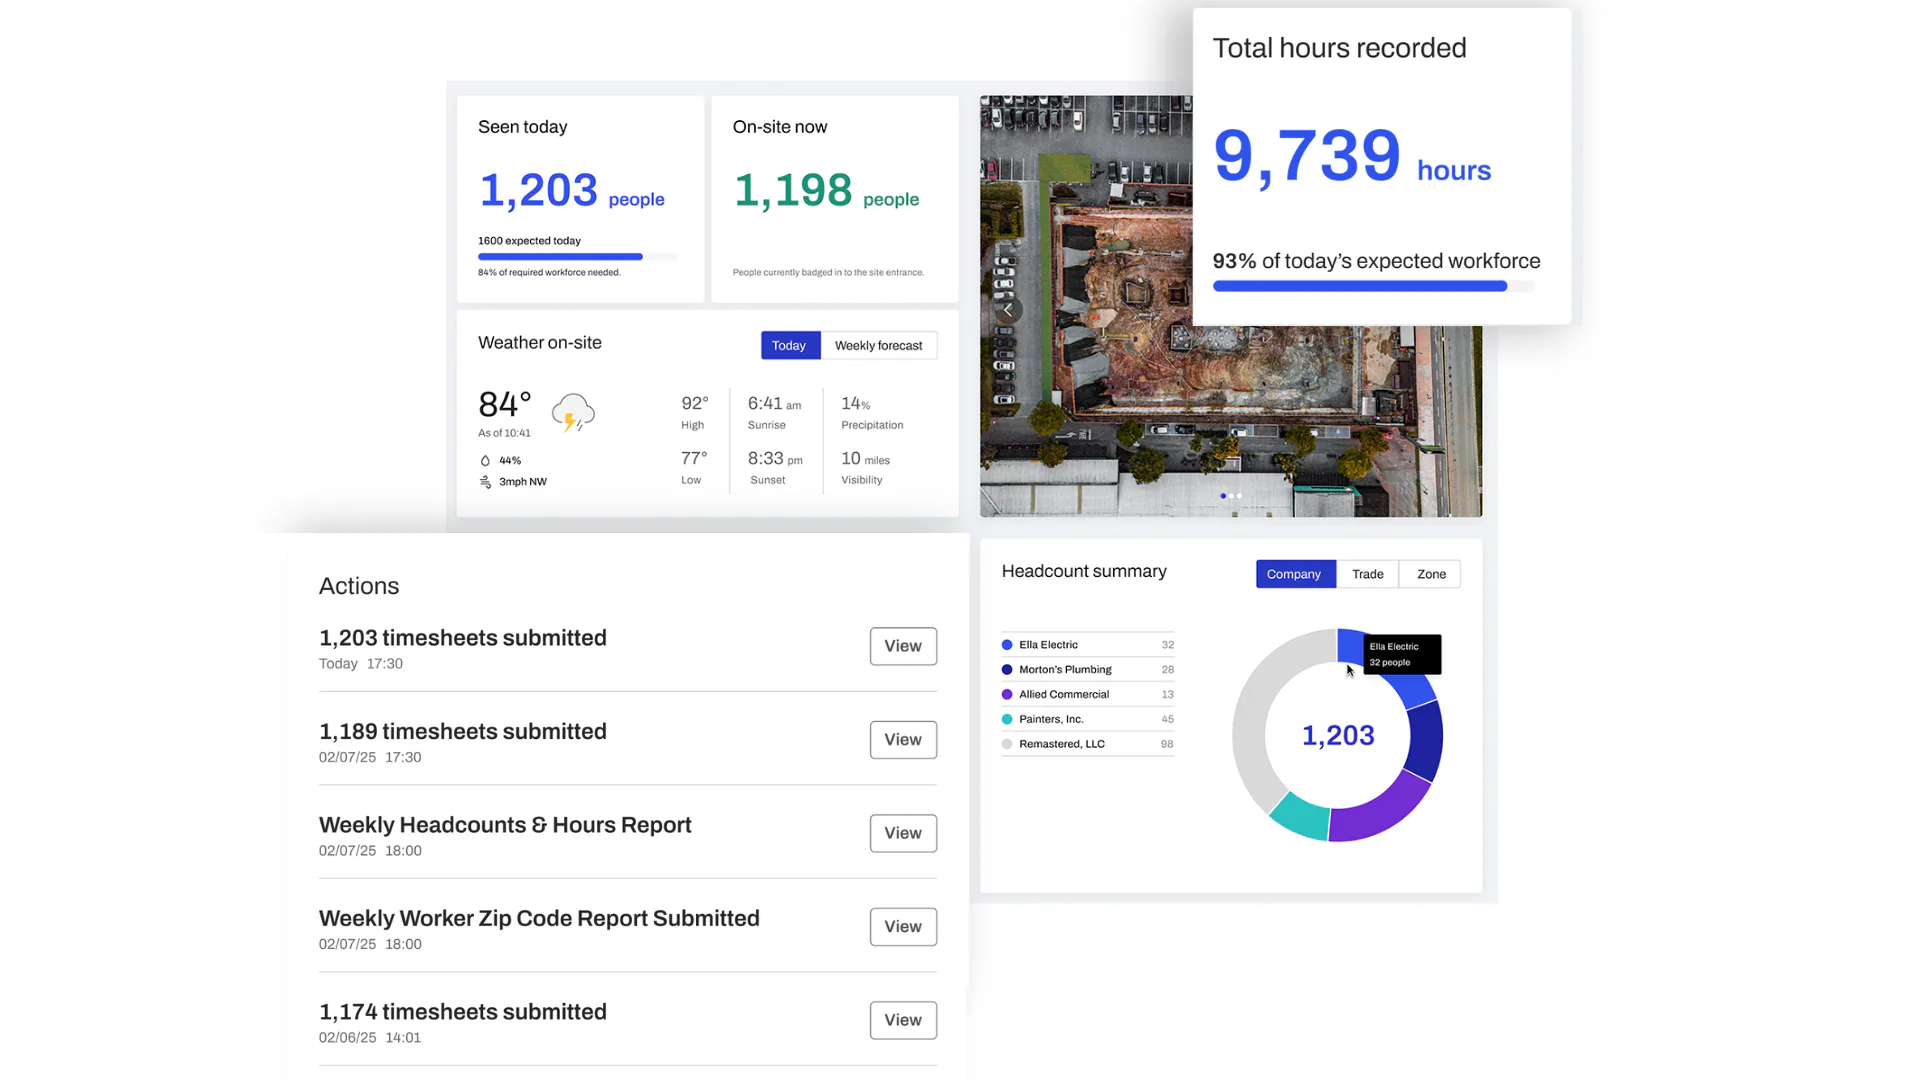Click the 84° current temperature
Viewport: 1920px width, 1080px height.
click(505, 405)
